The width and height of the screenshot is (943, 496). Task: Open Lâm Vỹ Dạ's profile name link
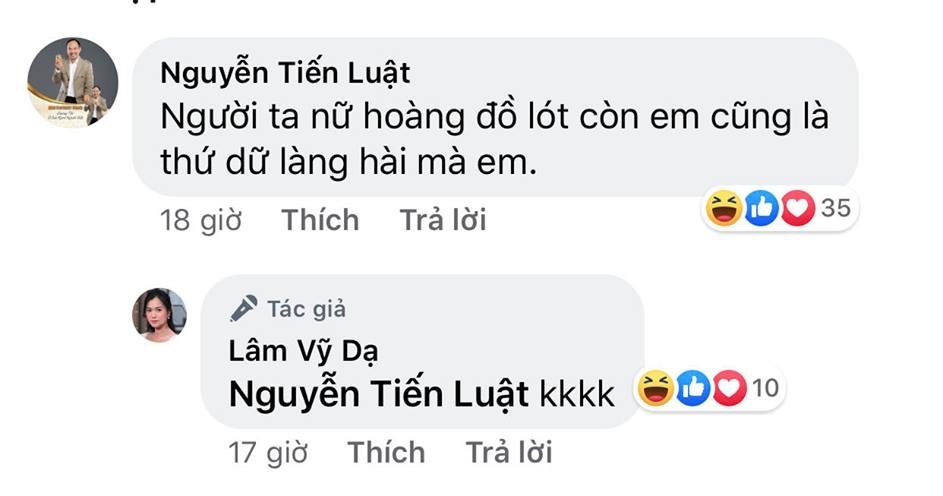303,351
